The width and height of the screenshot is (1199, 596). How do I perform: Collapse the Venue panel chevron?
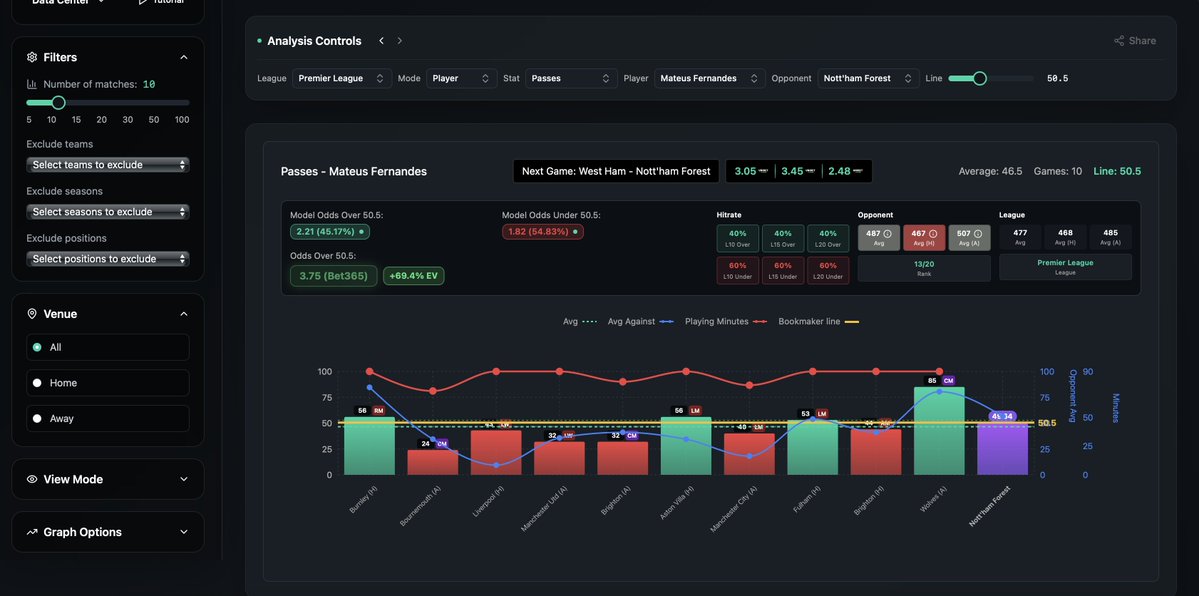(184, 314)
